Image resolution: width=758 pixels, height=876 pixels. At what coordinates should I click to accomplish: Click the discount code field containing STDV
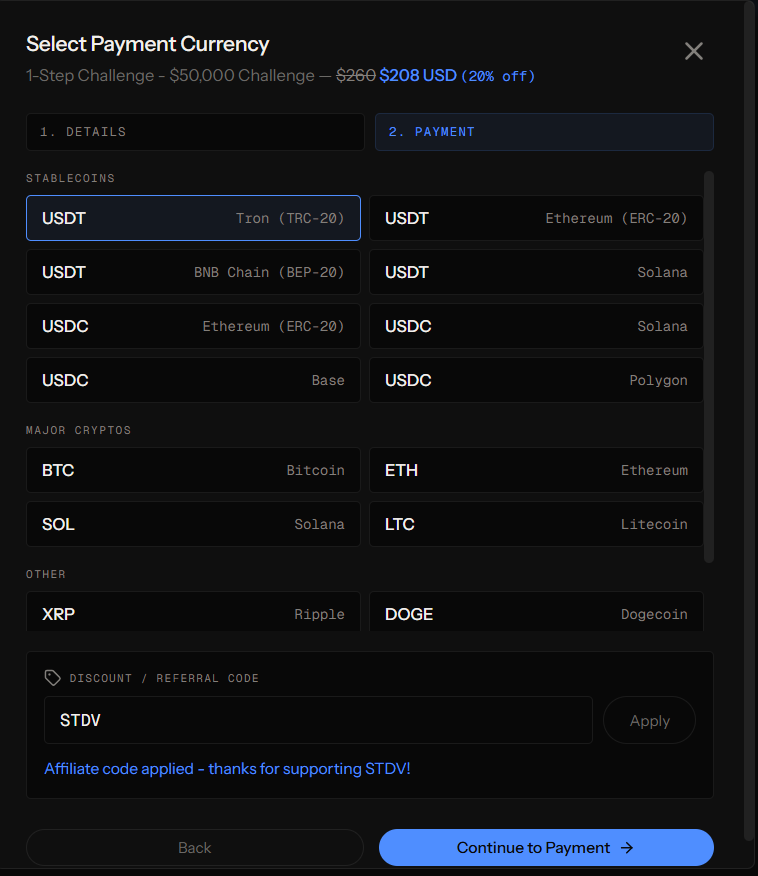pos(318,720)
